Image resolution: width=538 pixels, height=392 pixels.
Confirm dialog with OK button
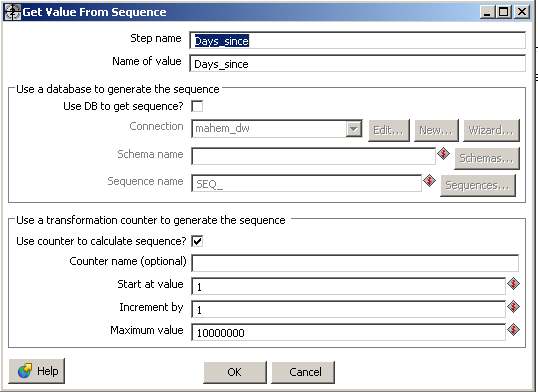(235, 372)
